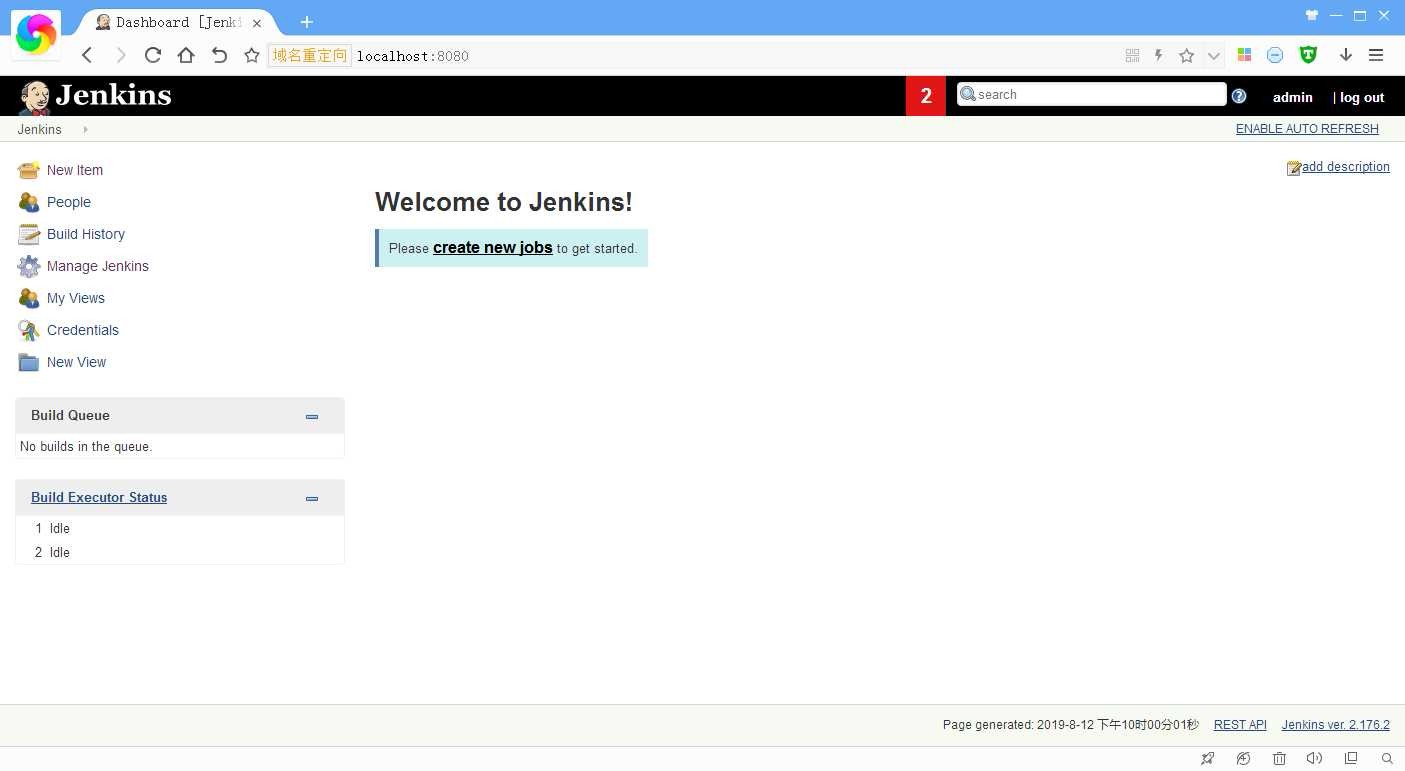Screen dimensions: 1405x771
Task: Open Manage Jenkins sidebar link
Action: point(98,266)
